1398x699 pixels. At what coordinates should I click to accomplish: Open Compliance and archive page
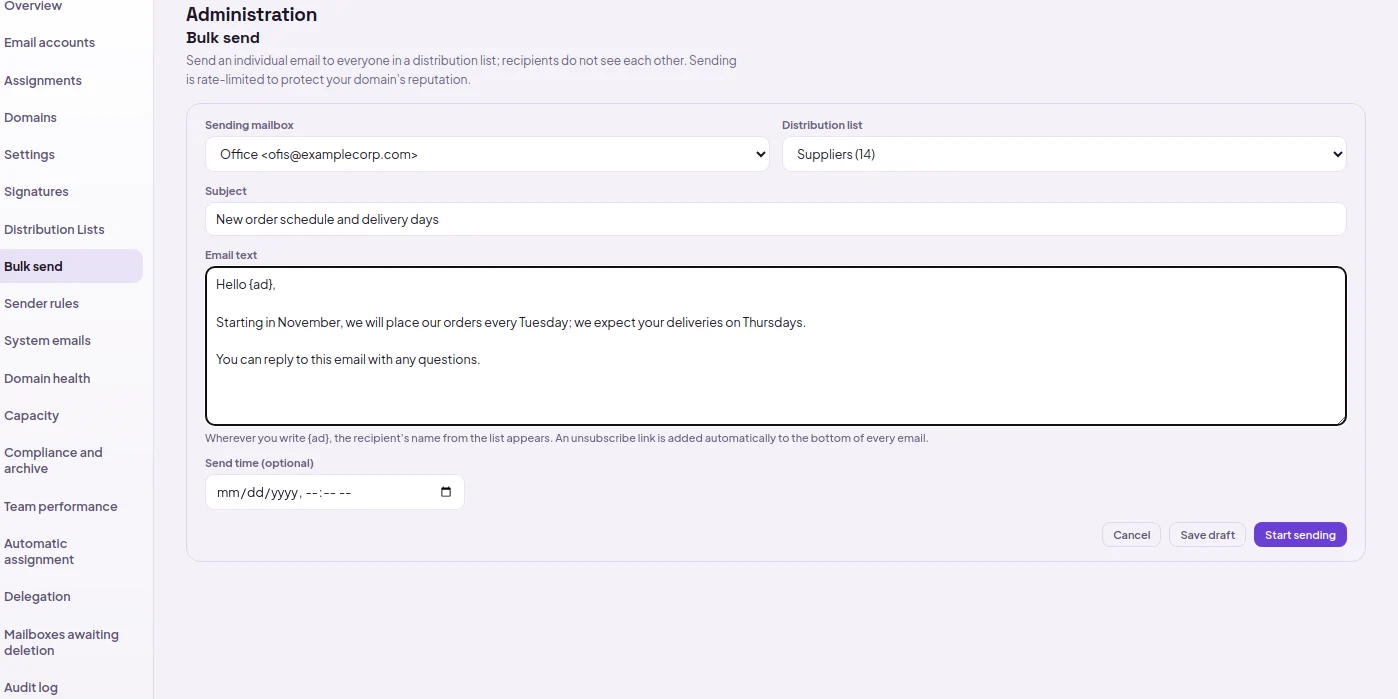[x=53, y=461]
